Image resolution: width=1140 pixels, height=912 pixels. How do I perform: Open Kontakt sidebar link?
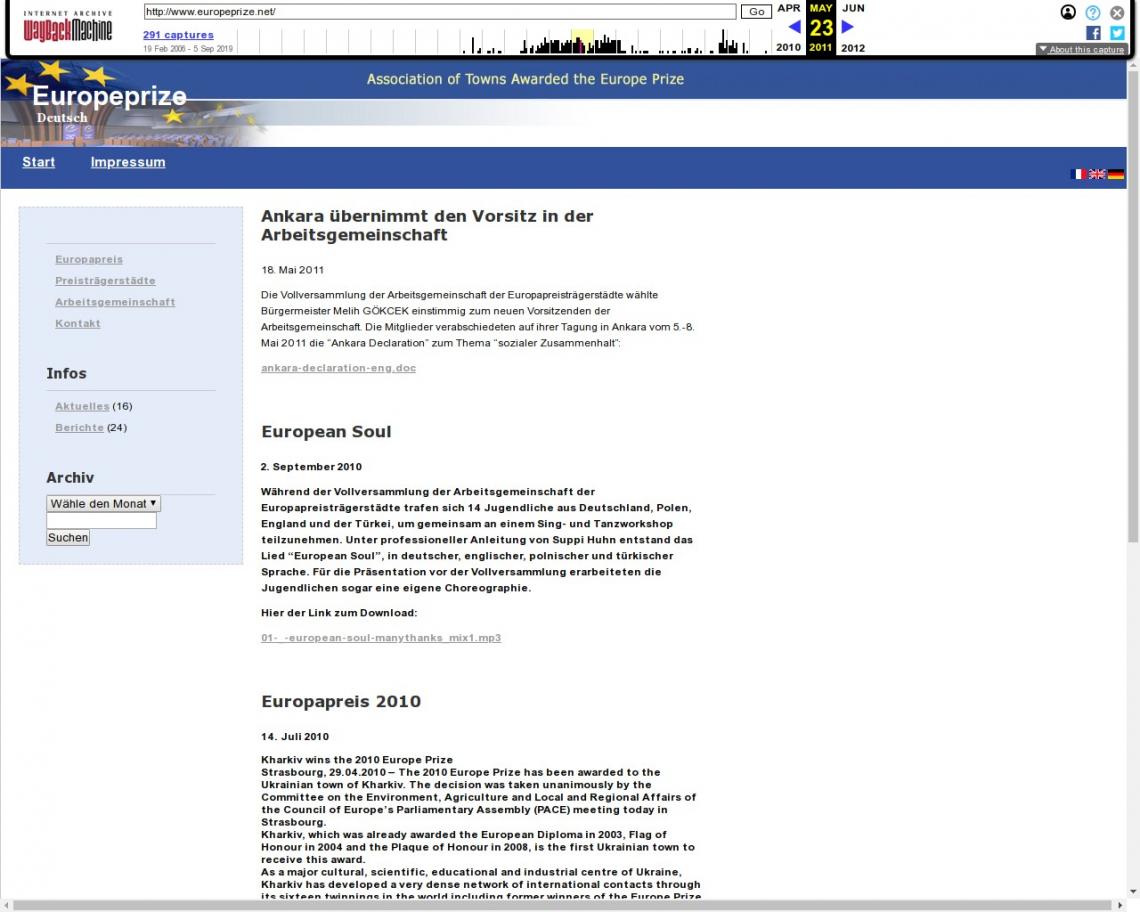click(x=78, y=324)
